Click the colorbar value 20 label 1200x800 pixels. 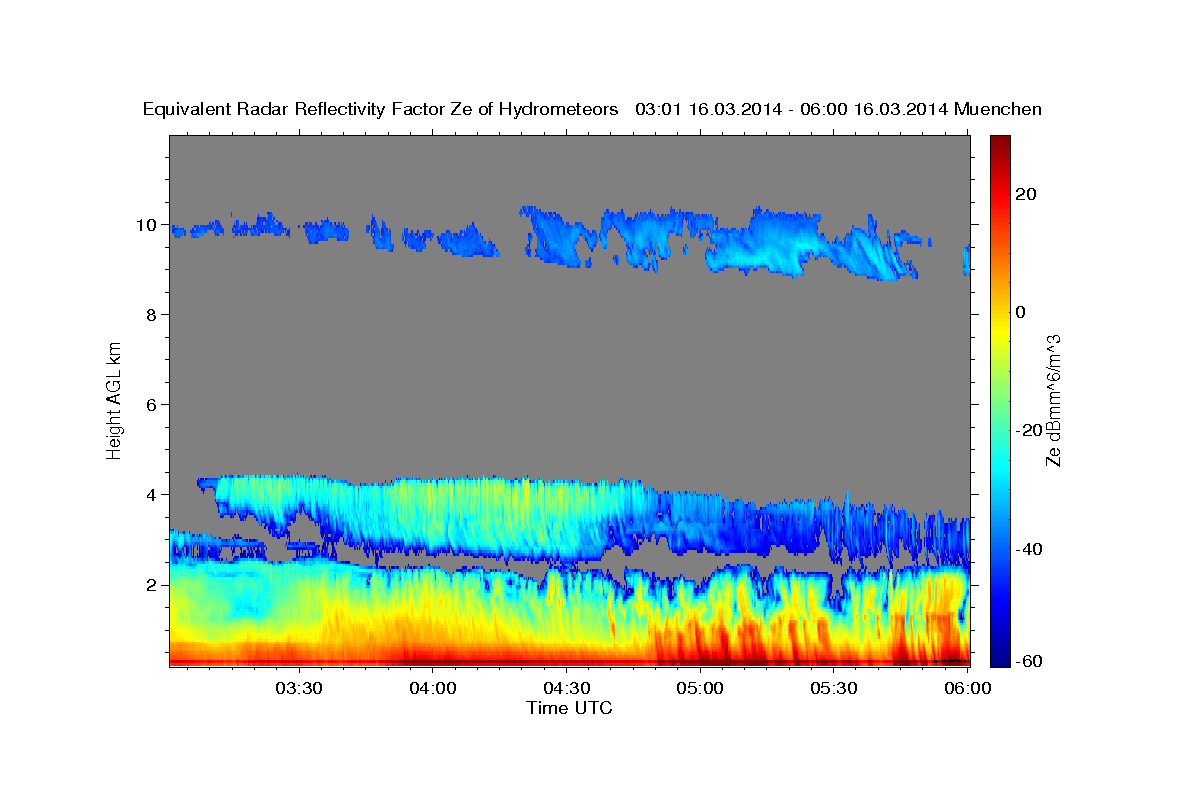(x=1028, y=194)
